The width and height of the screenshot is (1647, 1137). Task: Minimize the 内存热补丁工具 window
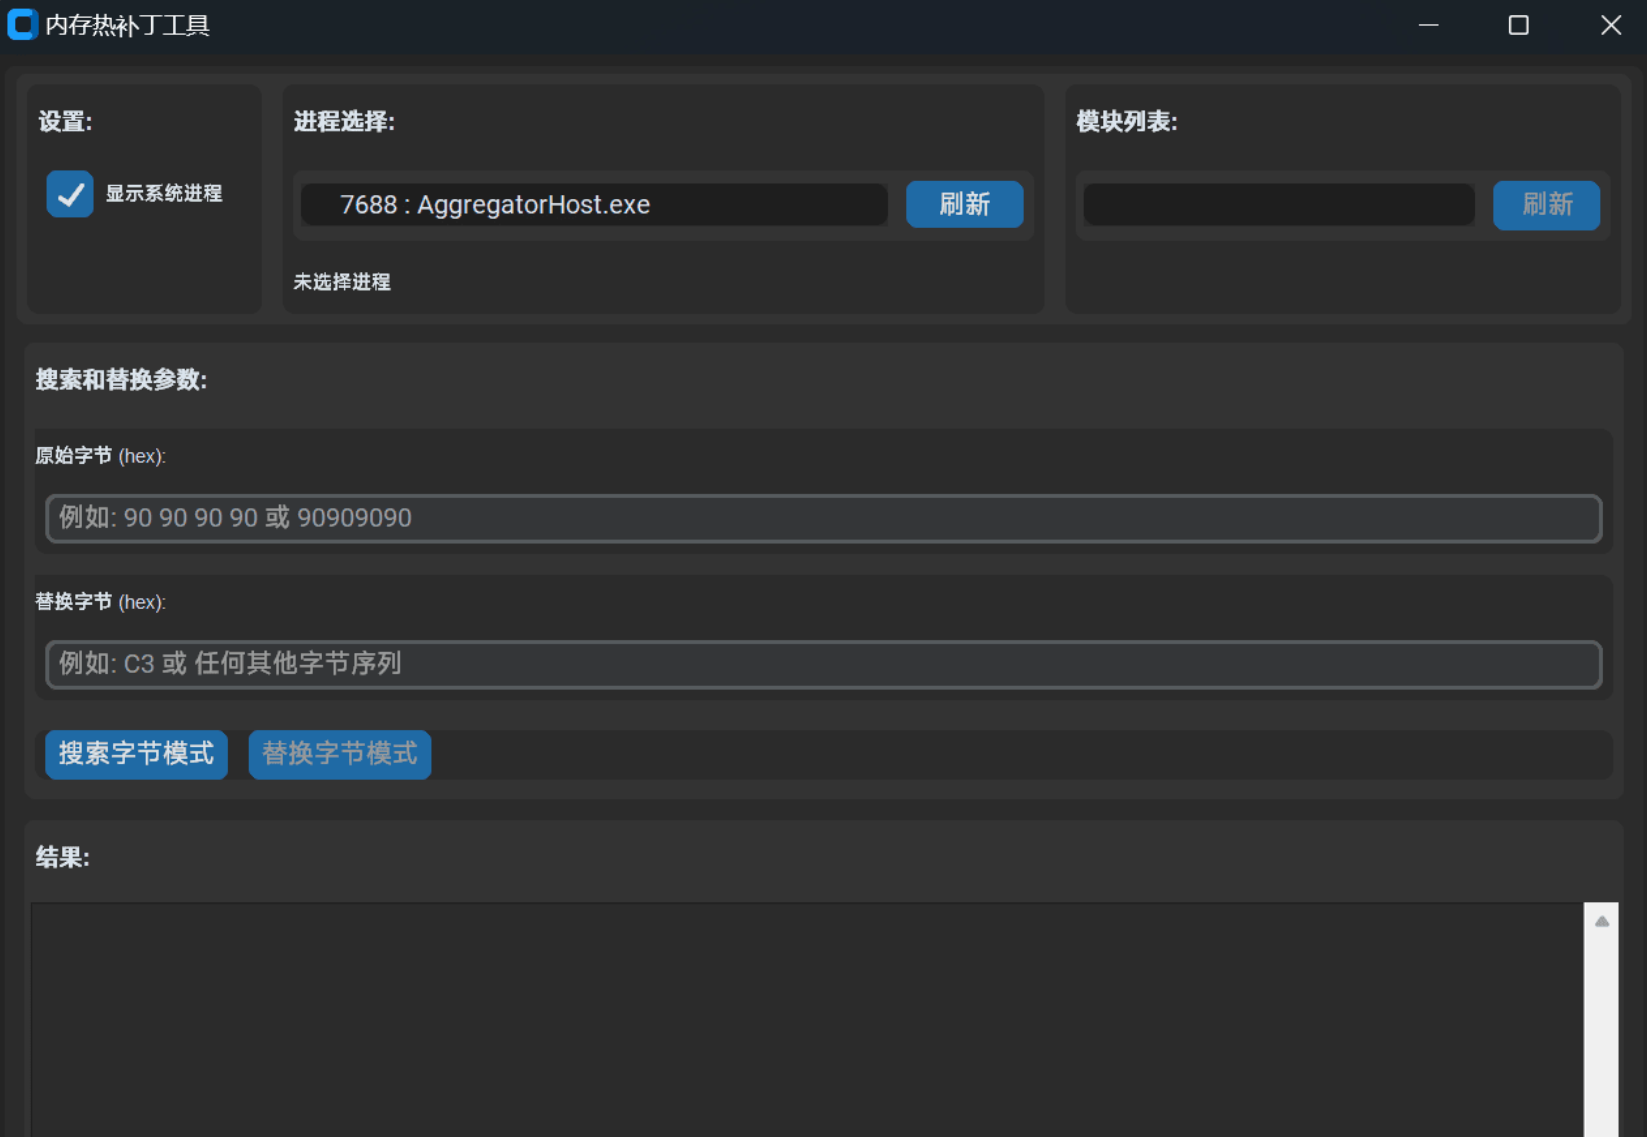click(1428, 25)
